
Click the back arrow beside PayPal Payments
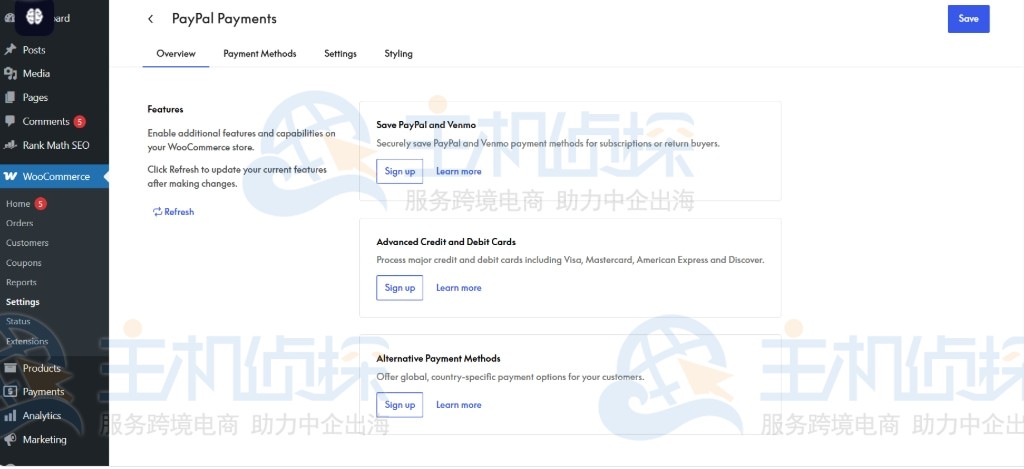point(150,19)
